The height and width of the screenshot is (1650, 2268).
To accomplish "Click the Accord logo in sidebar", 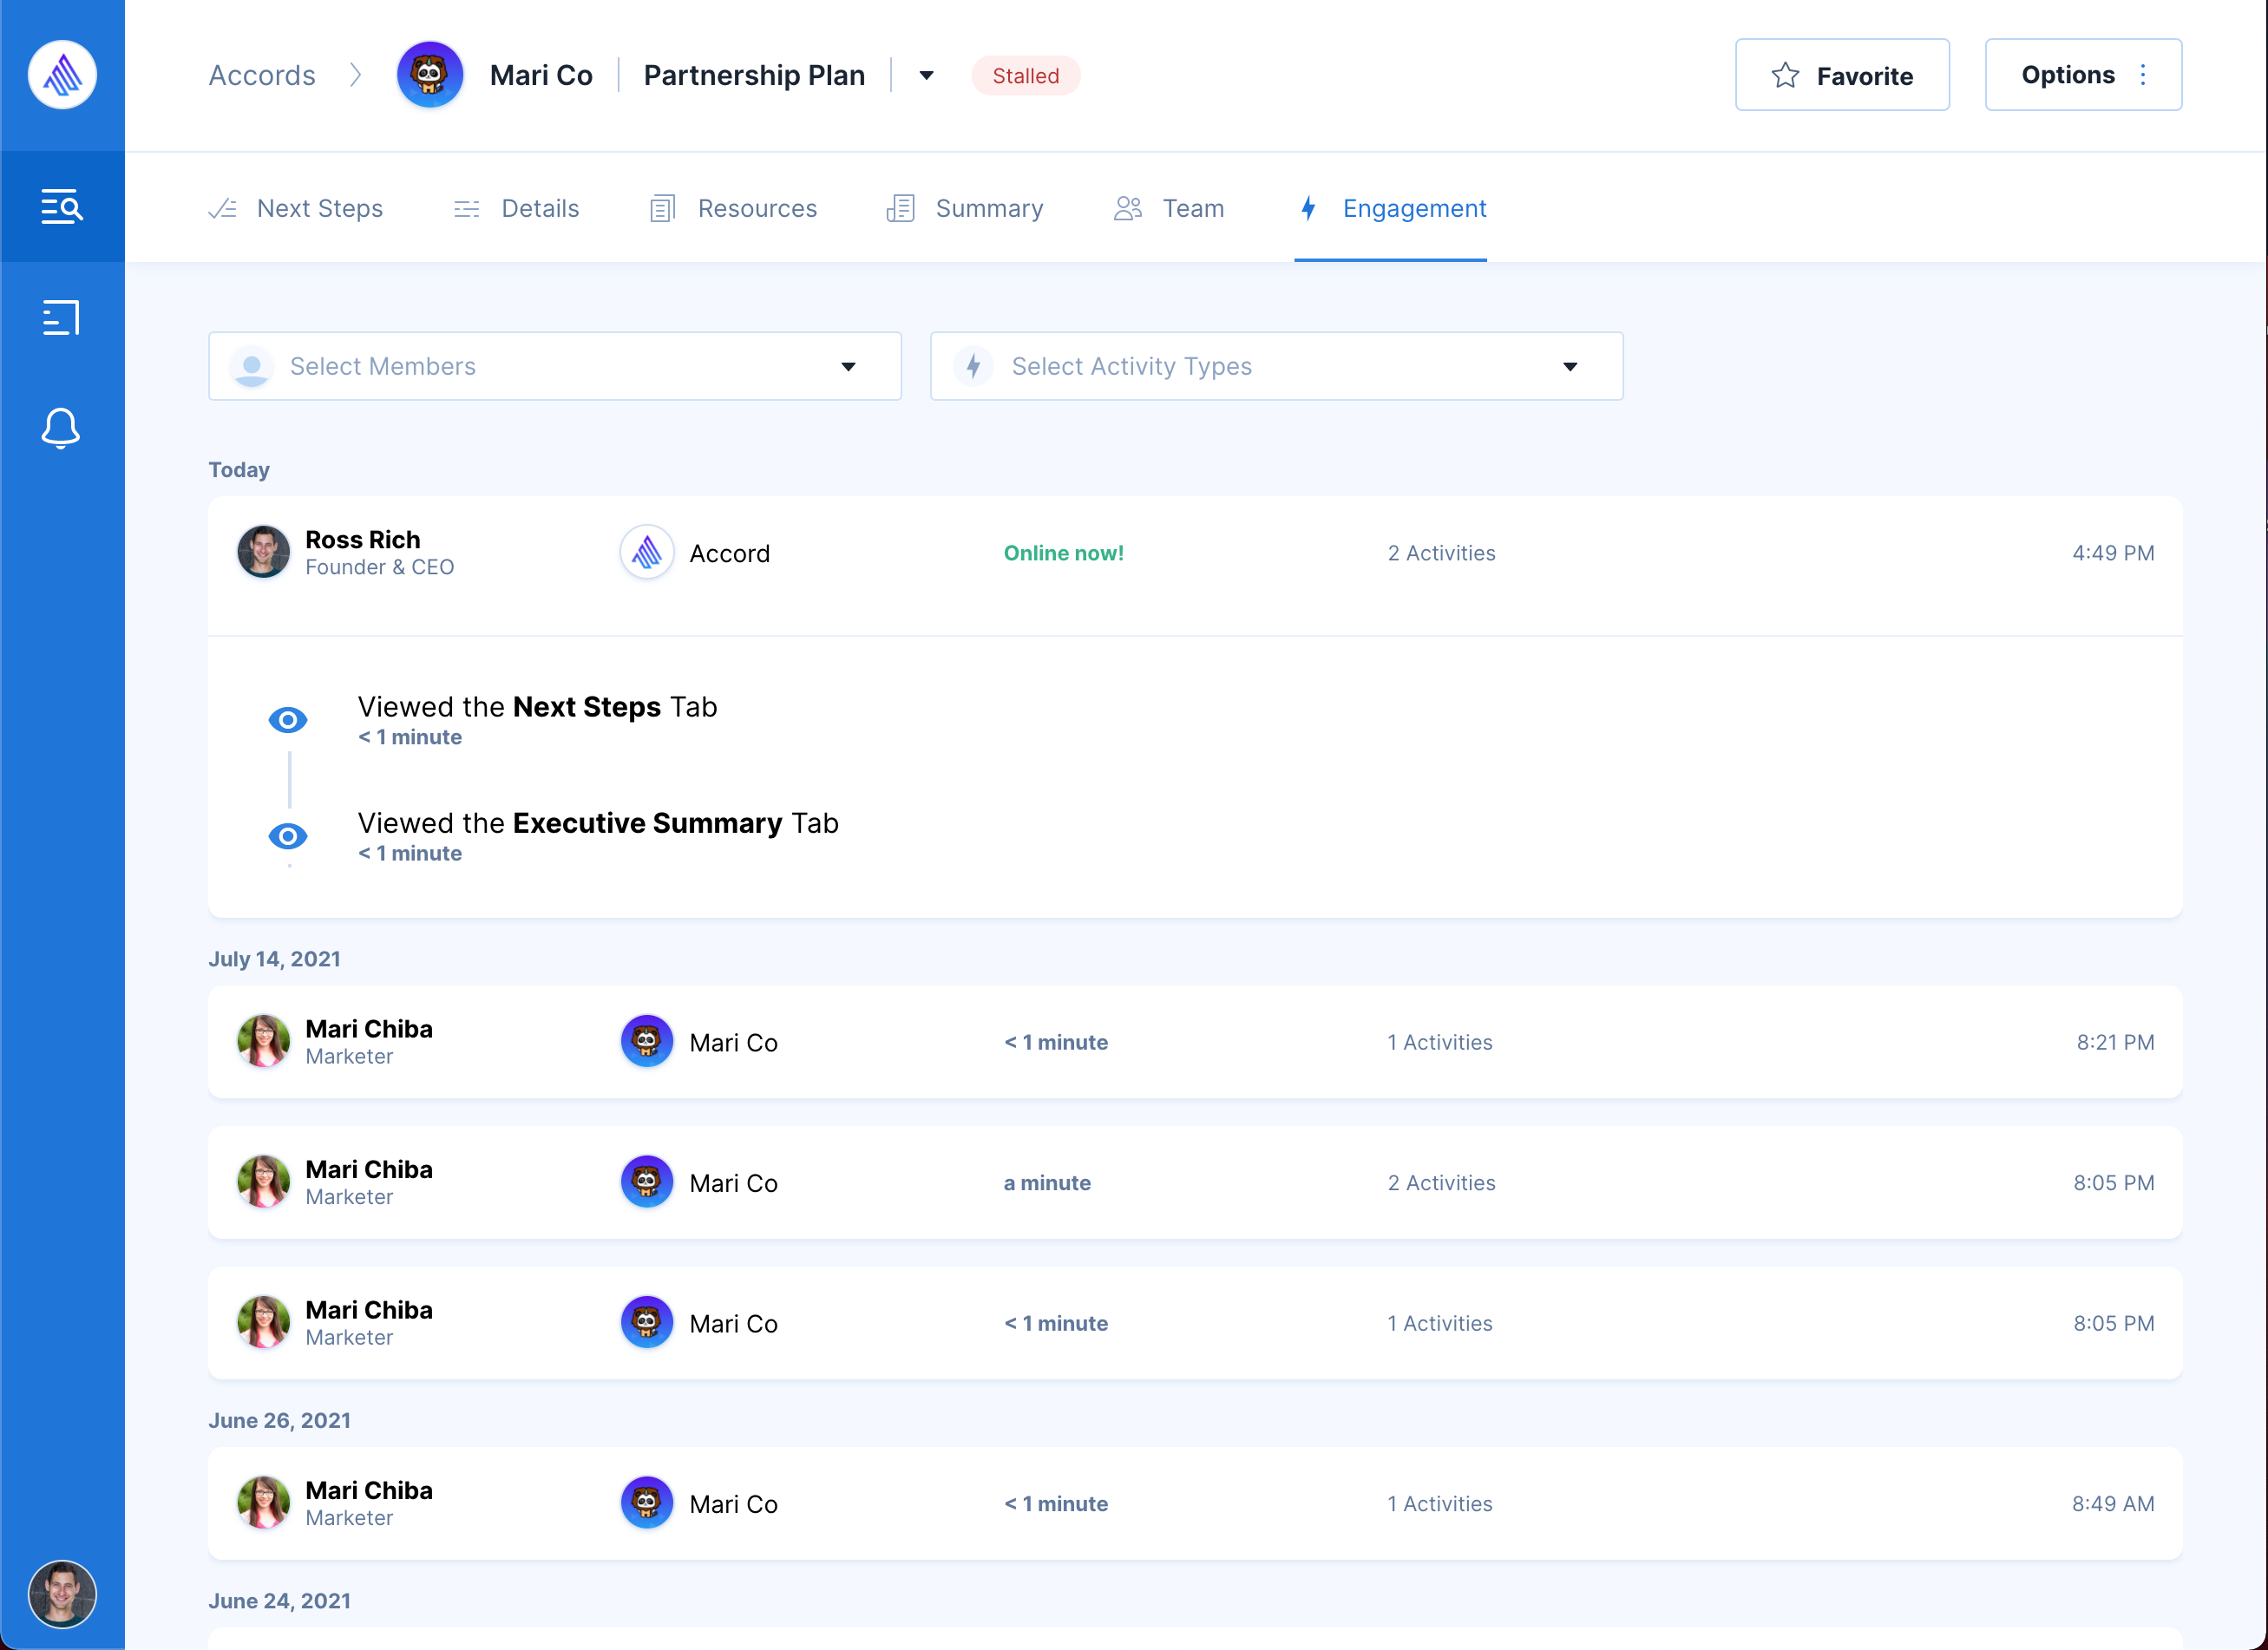I will pyautogui.click(x=62, y=75).
